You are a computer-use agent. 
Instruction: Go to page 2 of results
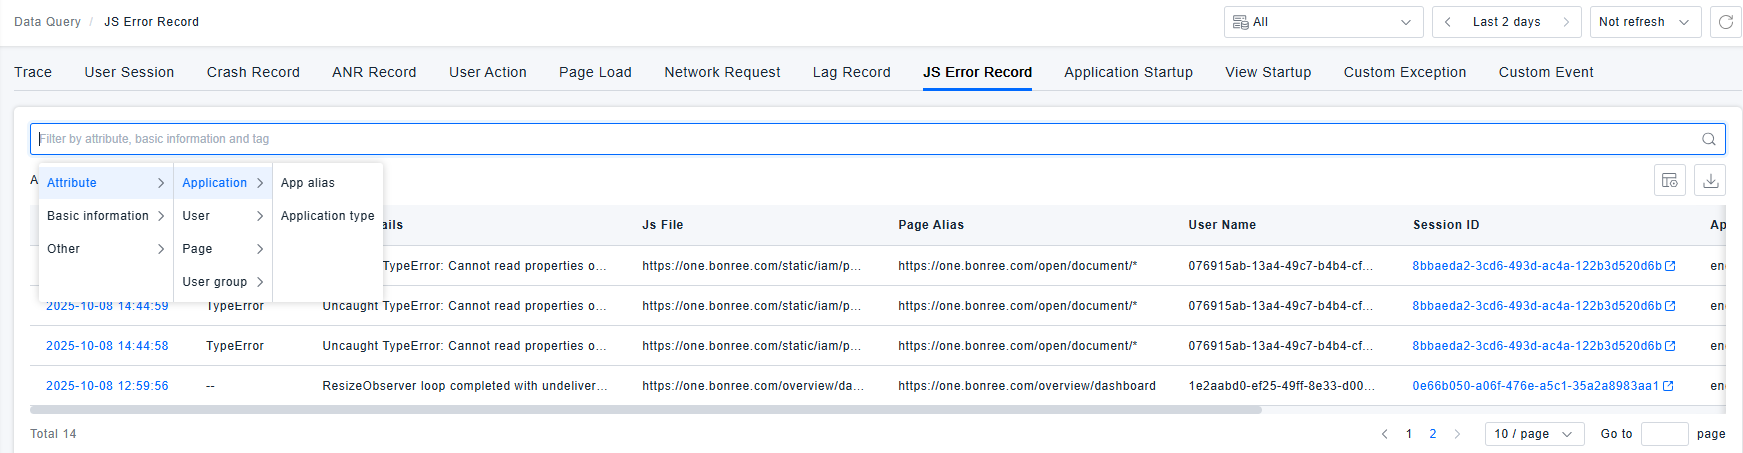1433,434
